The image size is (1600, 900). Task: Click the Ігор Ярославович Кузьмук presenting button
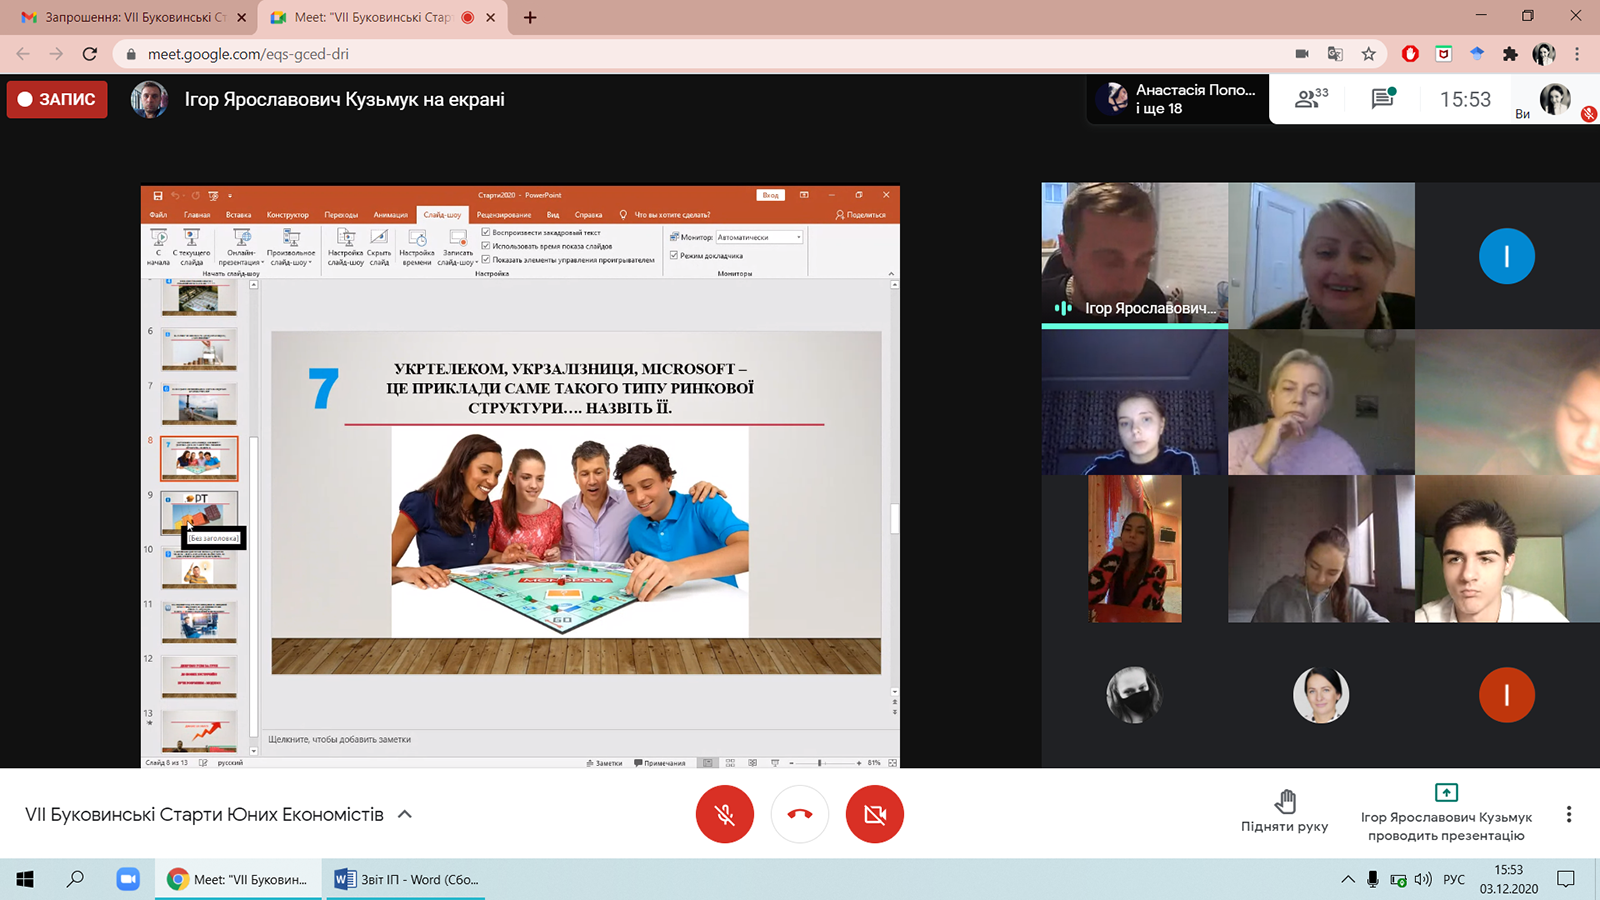coord(1446,813)
